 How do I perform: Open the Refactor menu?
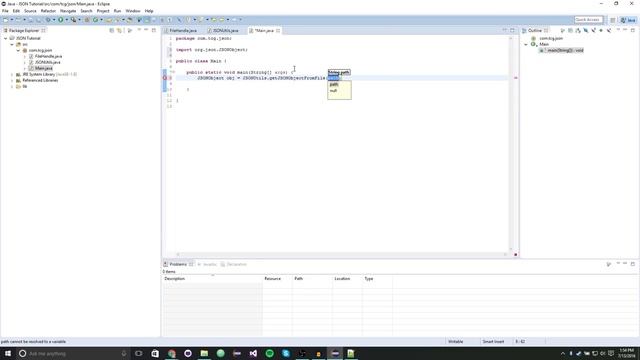pos(48,11)
